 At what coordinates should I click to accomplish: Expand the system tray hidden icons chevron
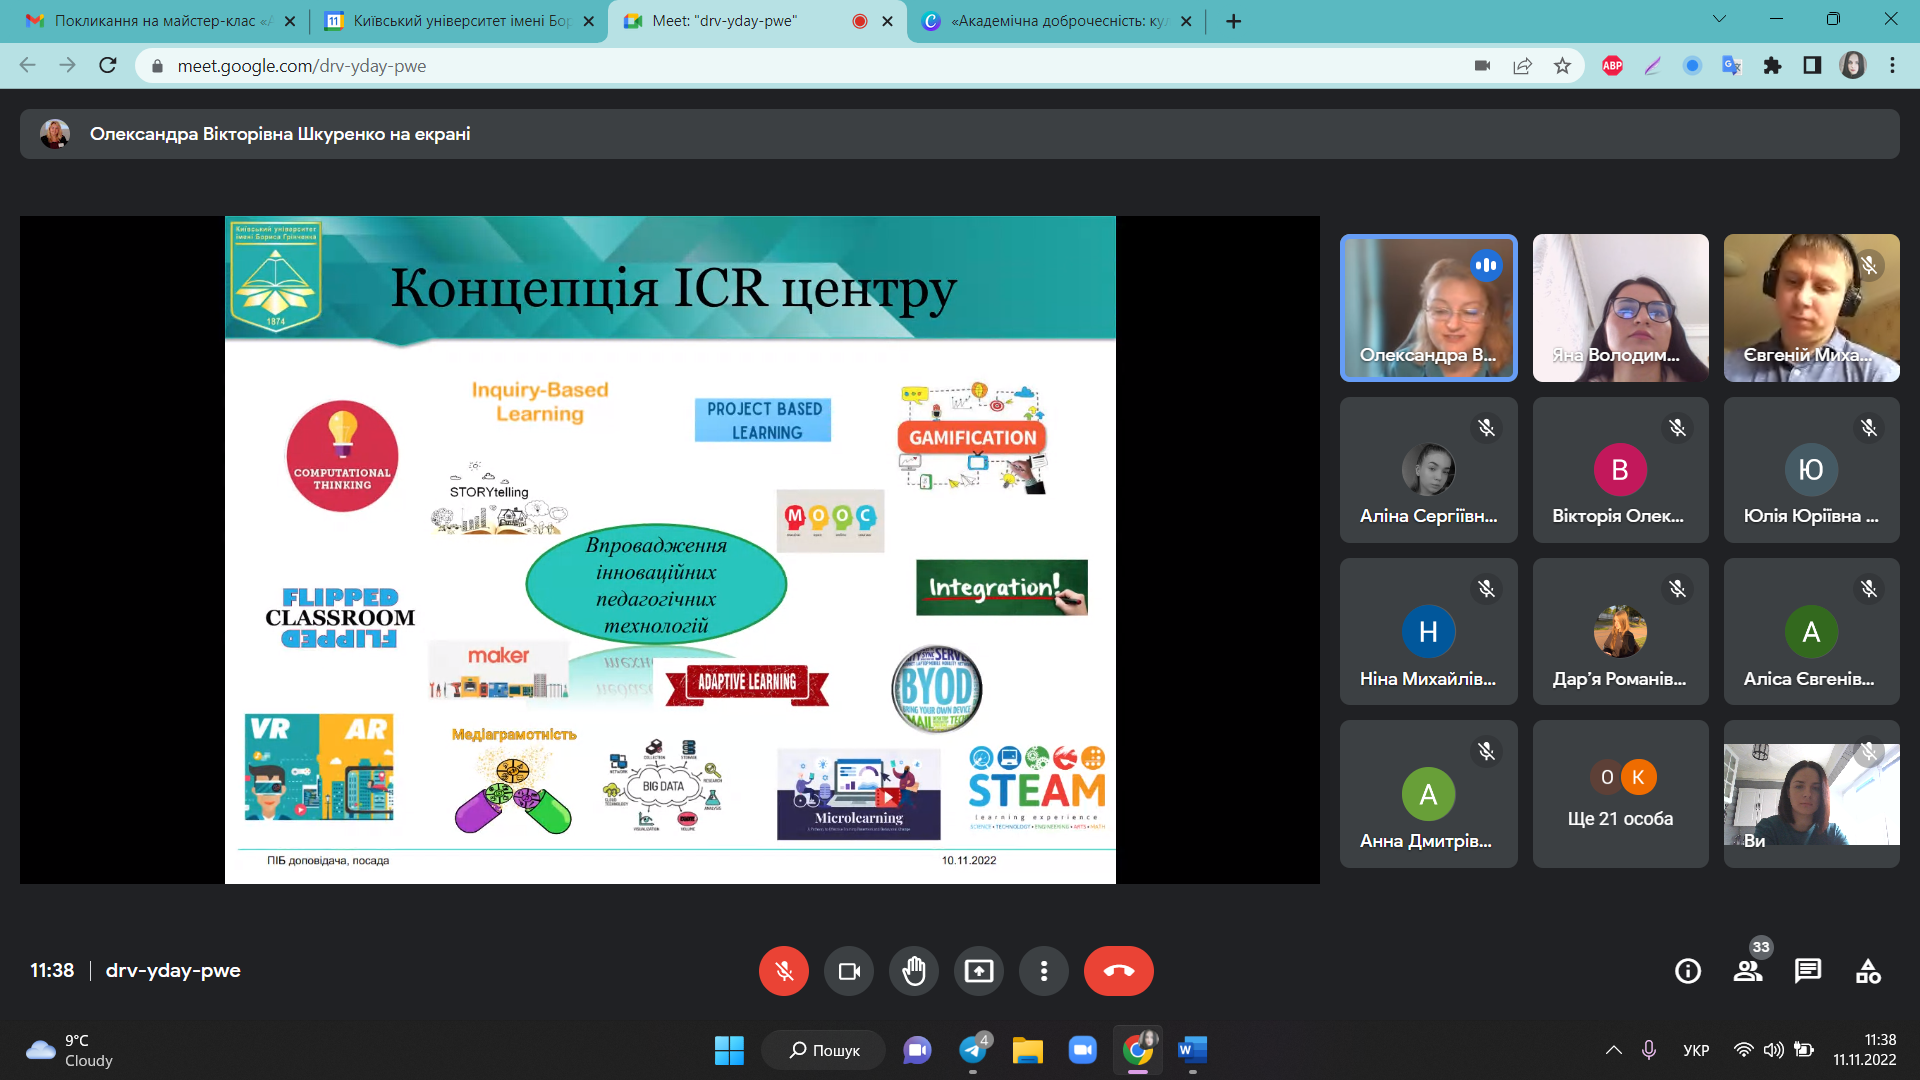pos(1613,1050)
